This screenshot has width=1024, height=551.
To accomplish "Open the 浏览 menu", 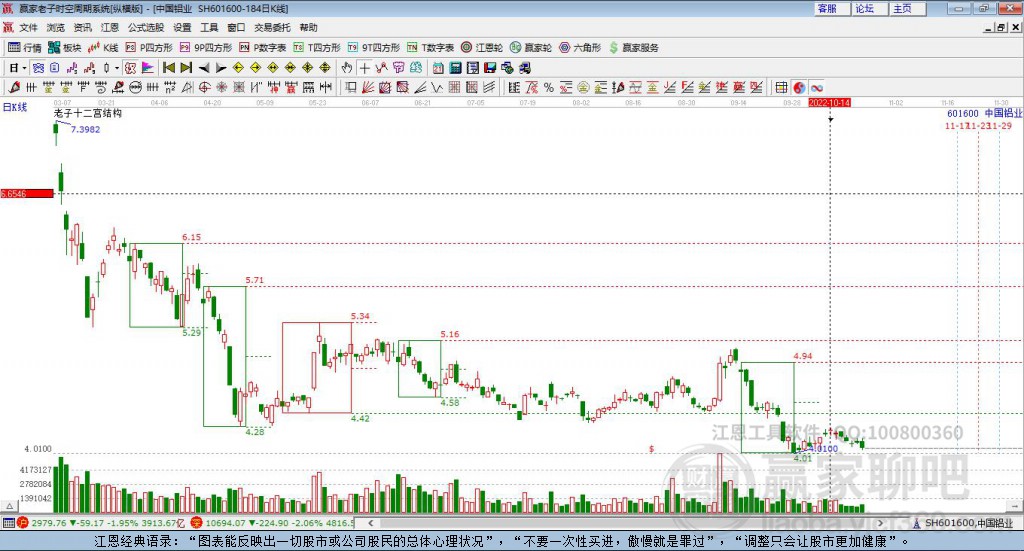I will click(x=56, y=27).
